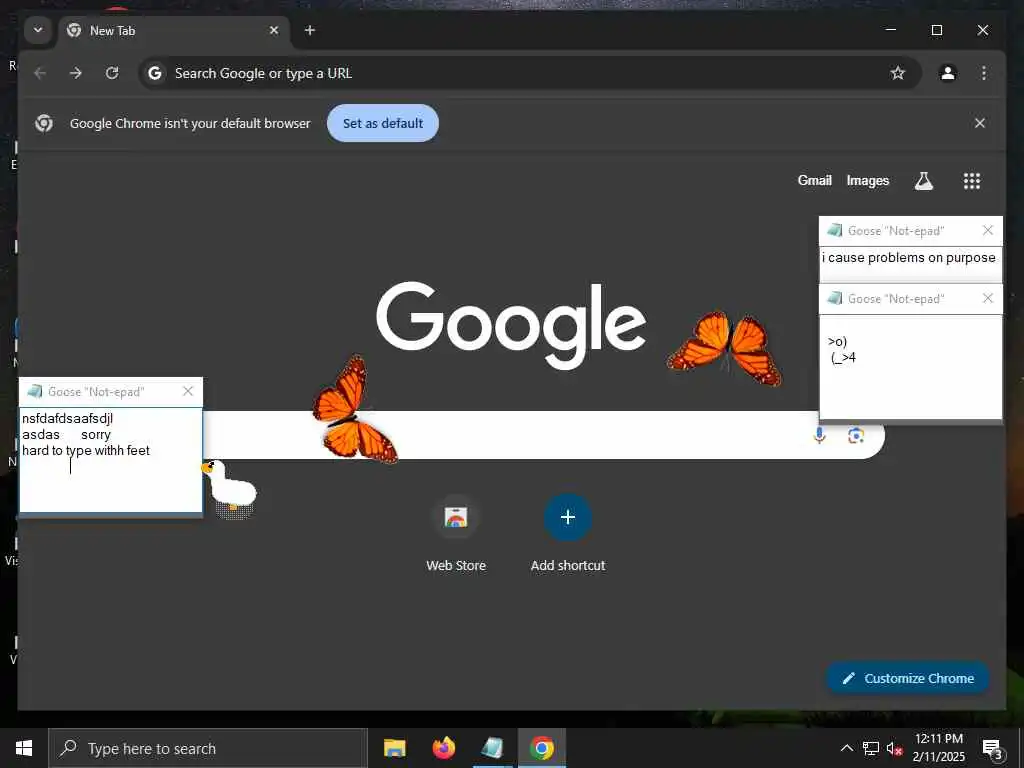Screen dimensions: 1024x768
Task: Open Firefox from the taskbar
Action: click(x=443, y=748)
